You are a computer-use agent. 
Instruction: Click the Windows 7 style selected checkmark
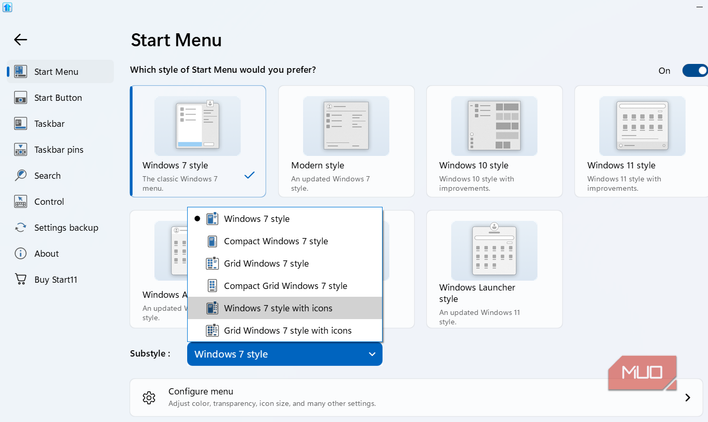[249, 175]
